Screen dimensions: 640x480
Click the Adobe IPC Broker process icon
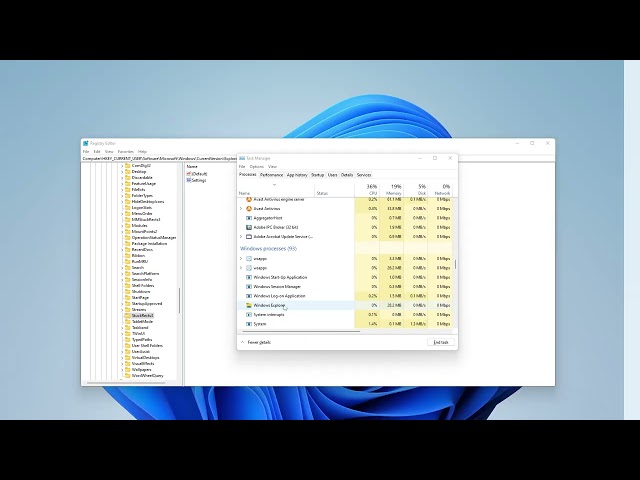tap(249, 227)
